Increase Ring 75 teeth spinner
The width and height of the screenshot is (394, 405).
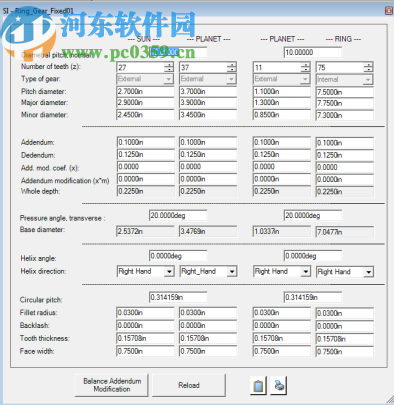click(368, 65)
